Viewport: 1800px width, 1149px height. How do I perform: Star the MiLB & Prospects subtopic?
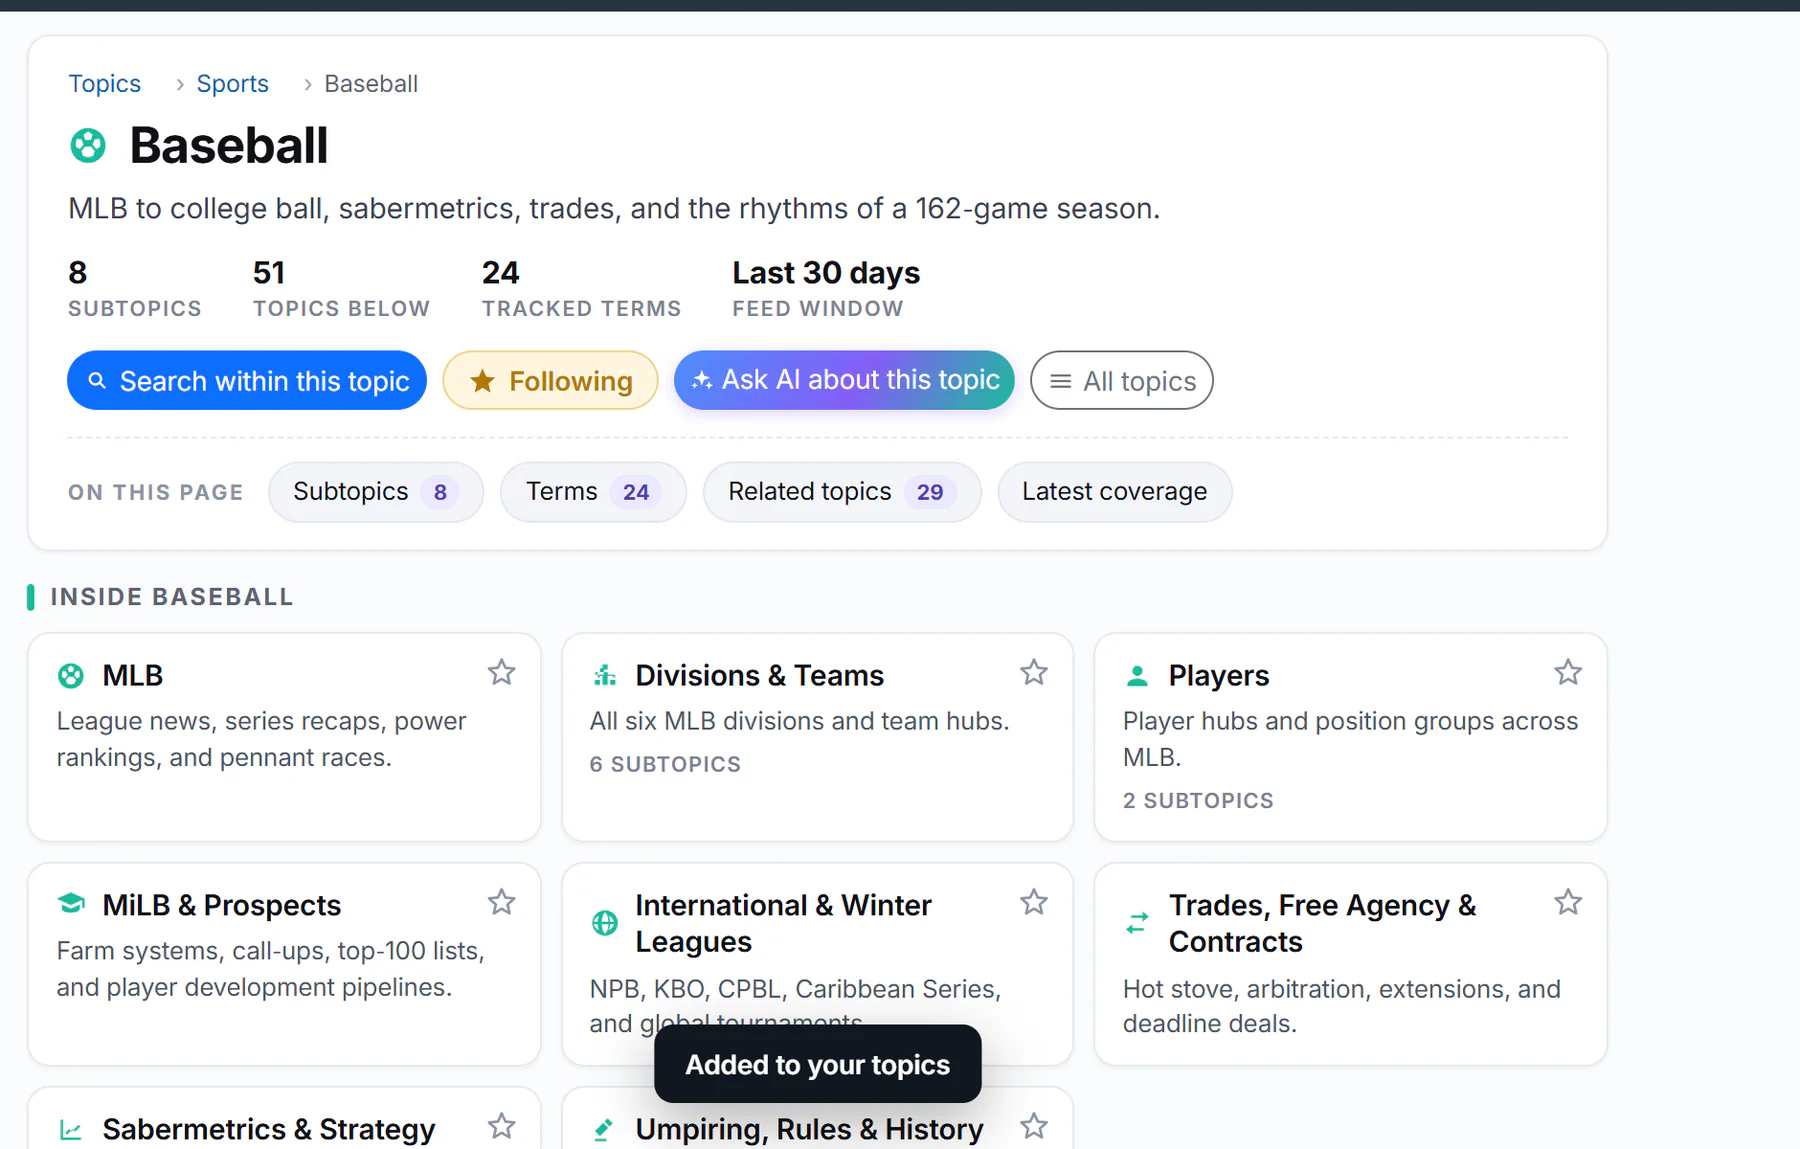click(501, 903)
